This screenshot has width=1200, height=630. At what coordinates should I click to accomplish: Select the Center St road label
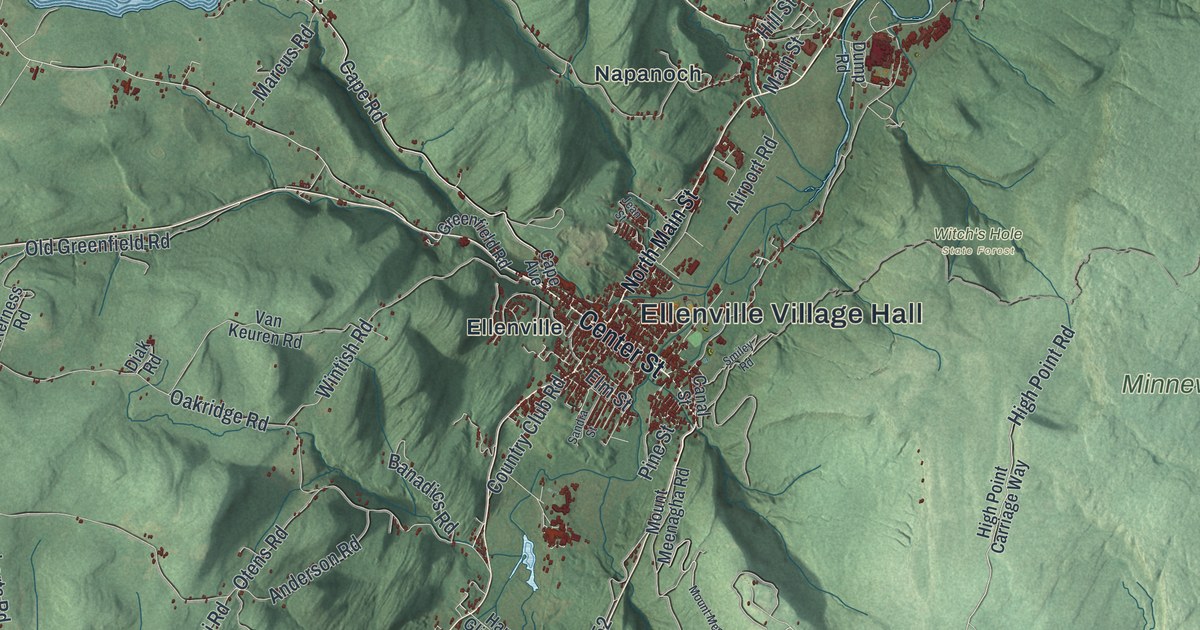(620, 346)
